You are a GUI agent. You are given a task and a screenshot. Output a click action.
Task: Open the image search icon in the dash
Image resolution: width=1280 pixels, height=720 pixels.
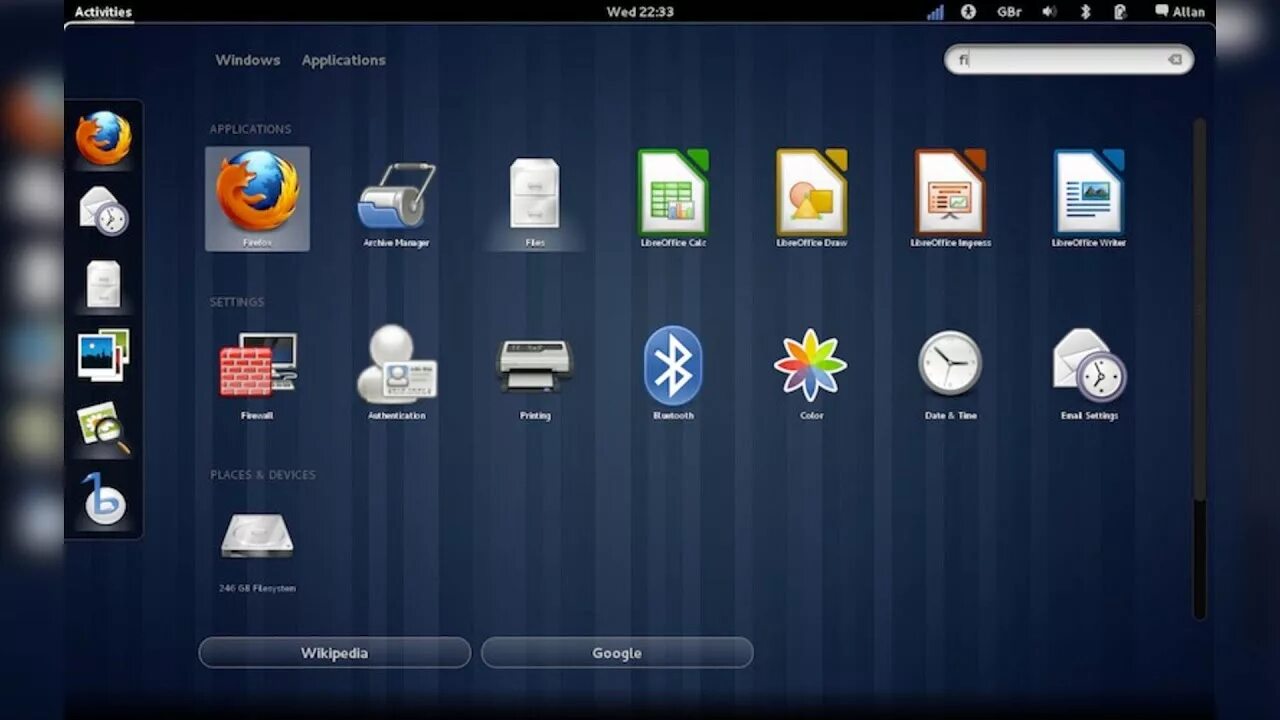pyautogui.click(x=104, y=427)
